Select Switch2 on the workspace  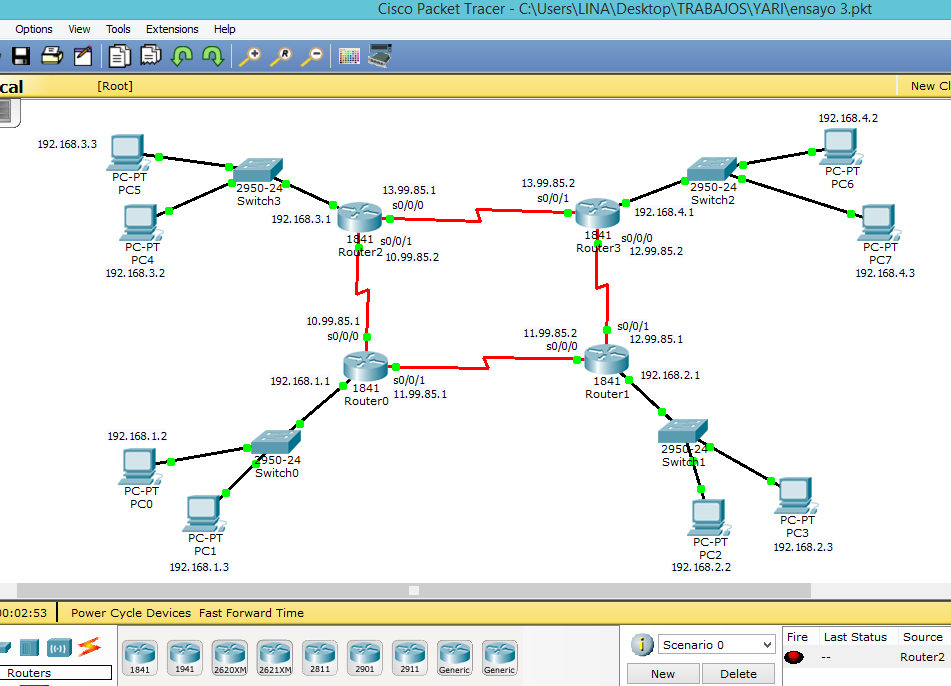pos(712,168)
